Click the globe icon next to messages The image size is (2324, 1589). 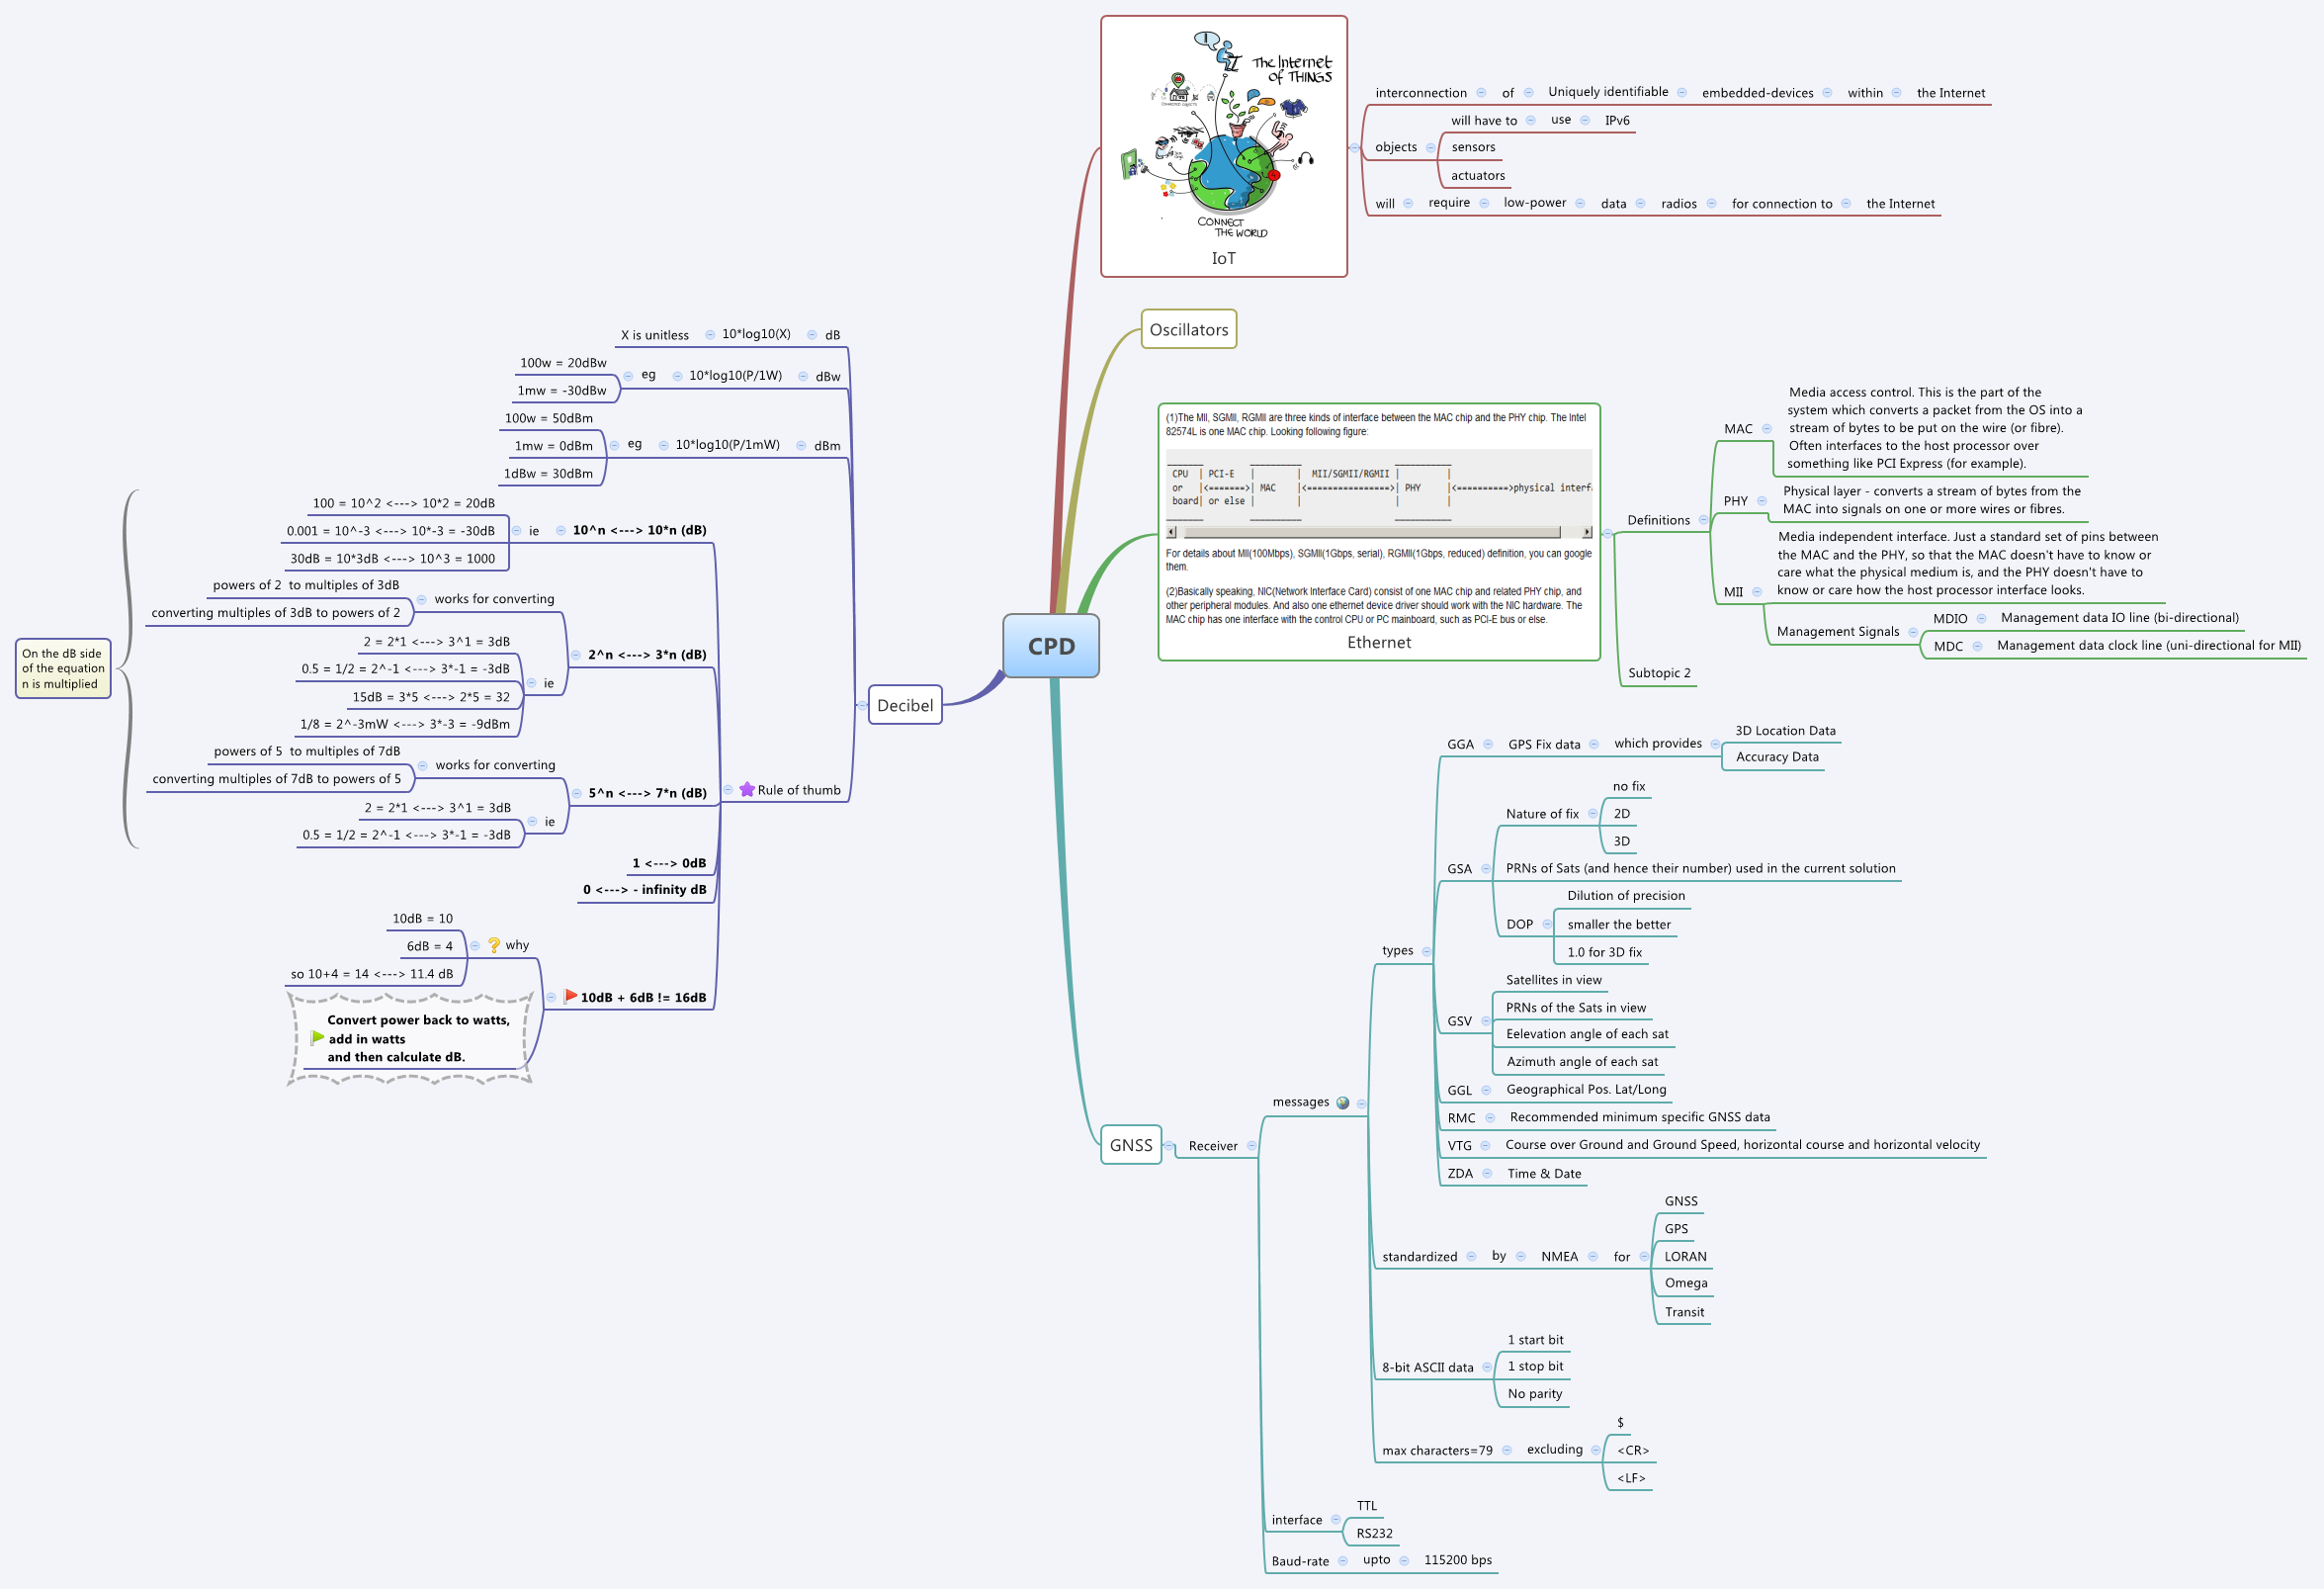coord(1342,1102)
